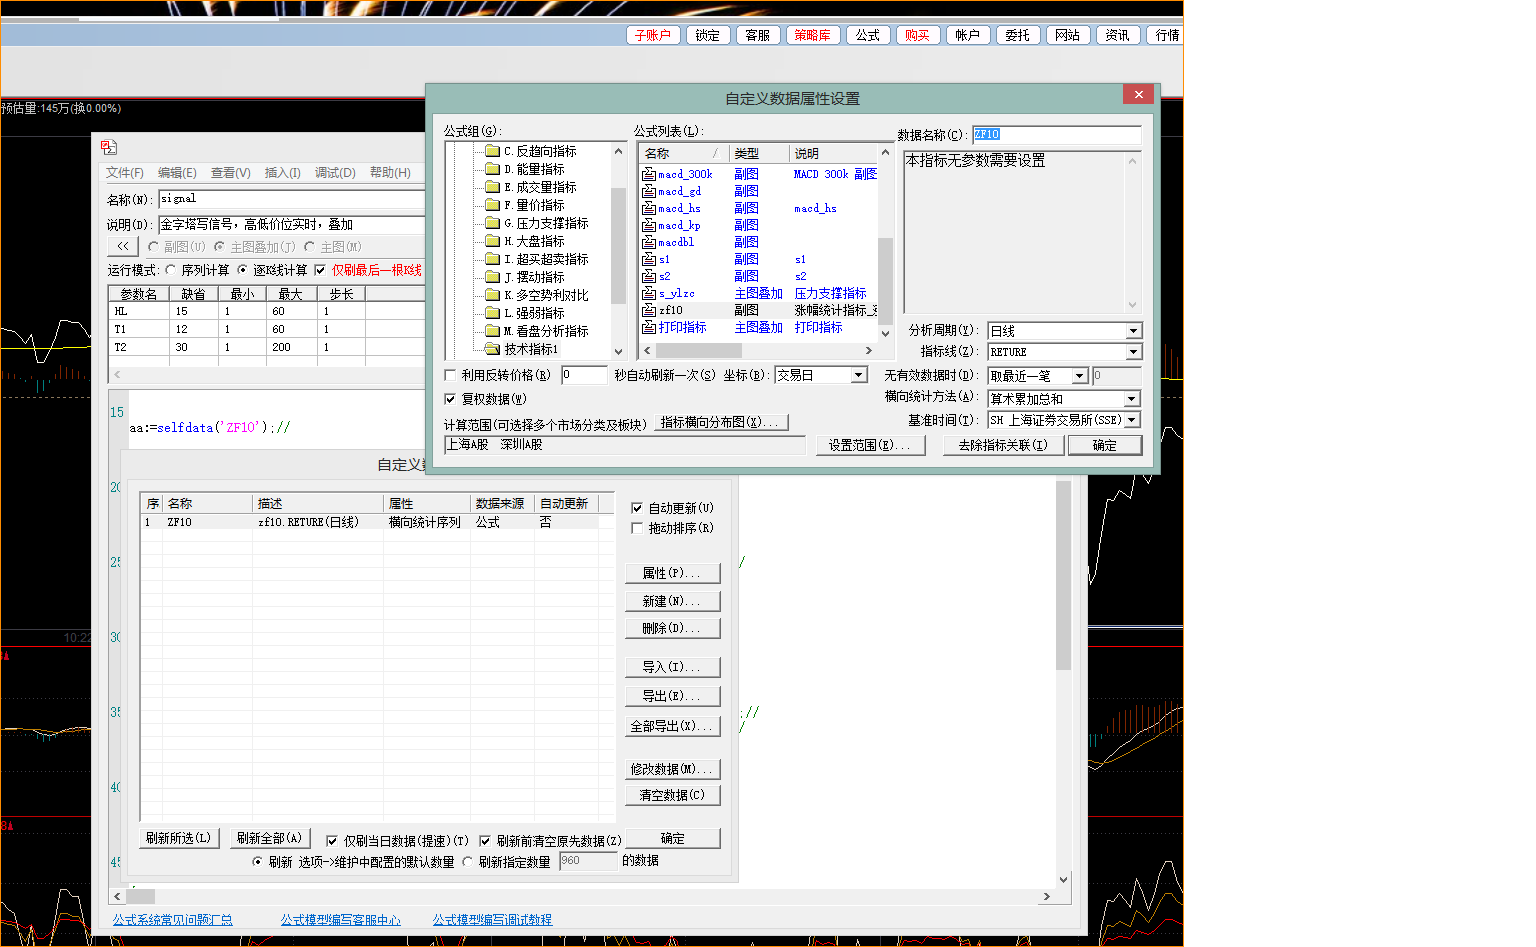The height and width of the screenshot is (947, 1536).
Task: Click the formula editor window icon
Action: pyautogui.click(x=109, y=147)
